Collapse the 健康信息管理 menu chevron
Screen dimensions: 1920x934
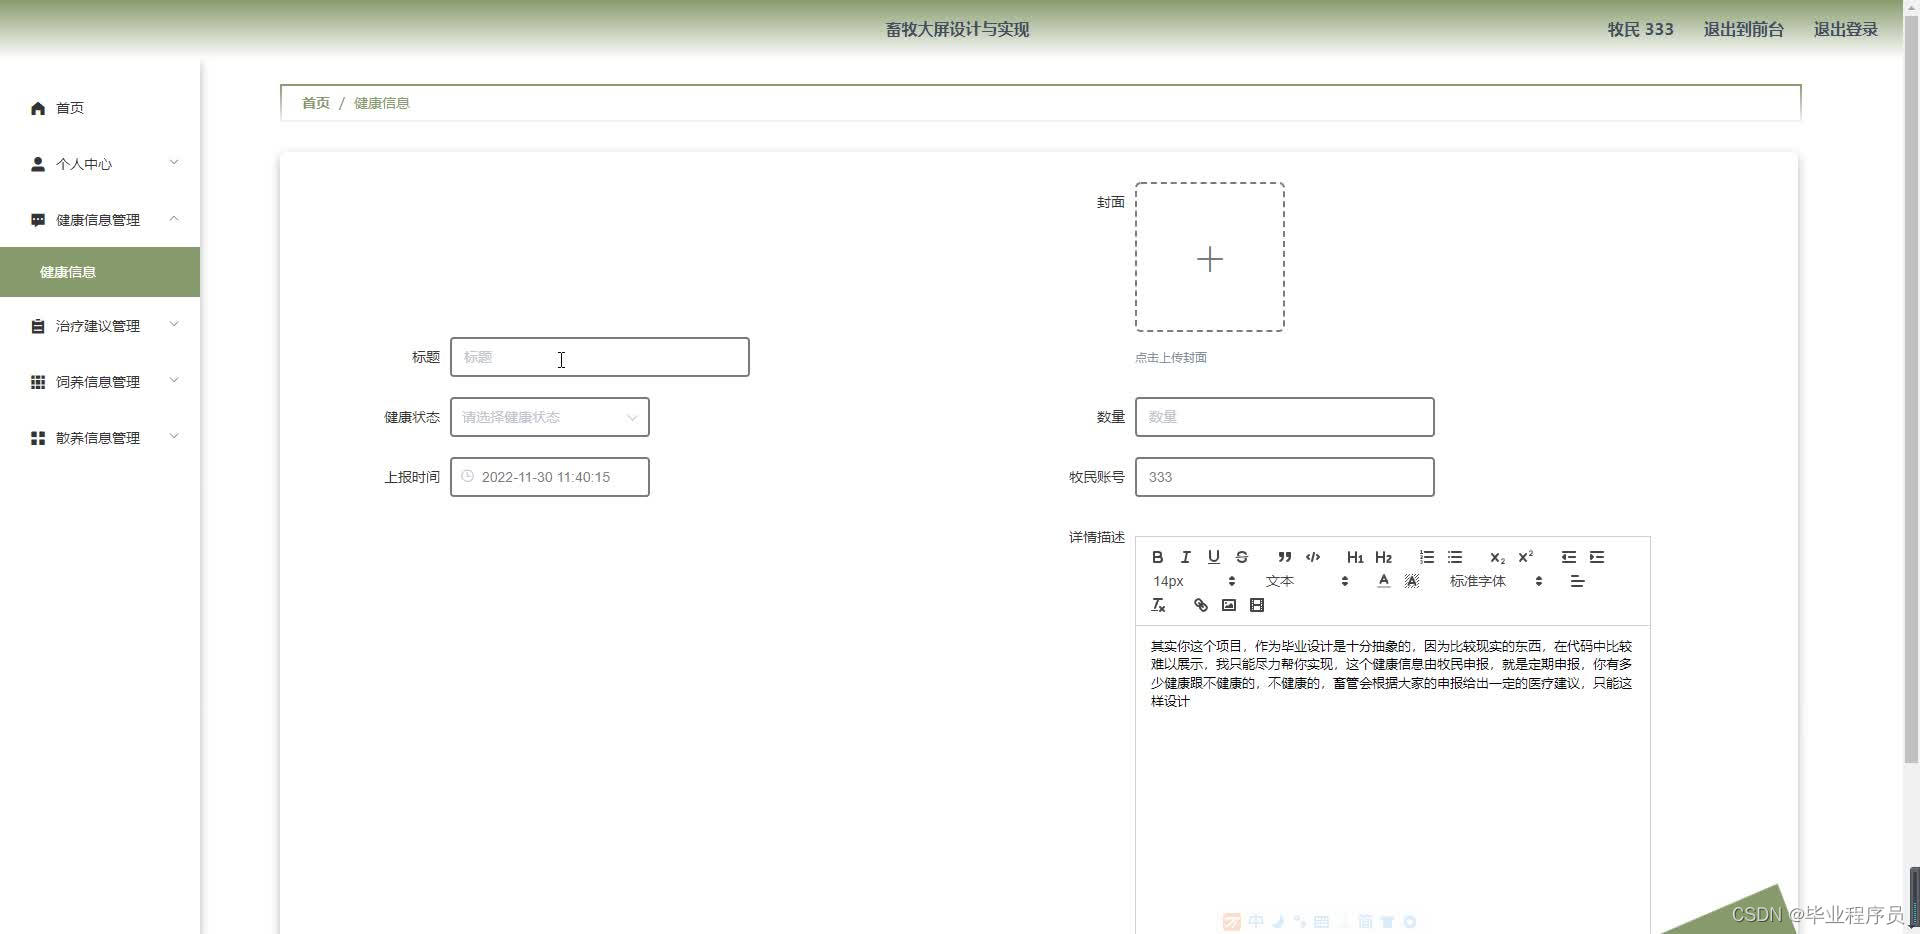[x=174, y=219]
